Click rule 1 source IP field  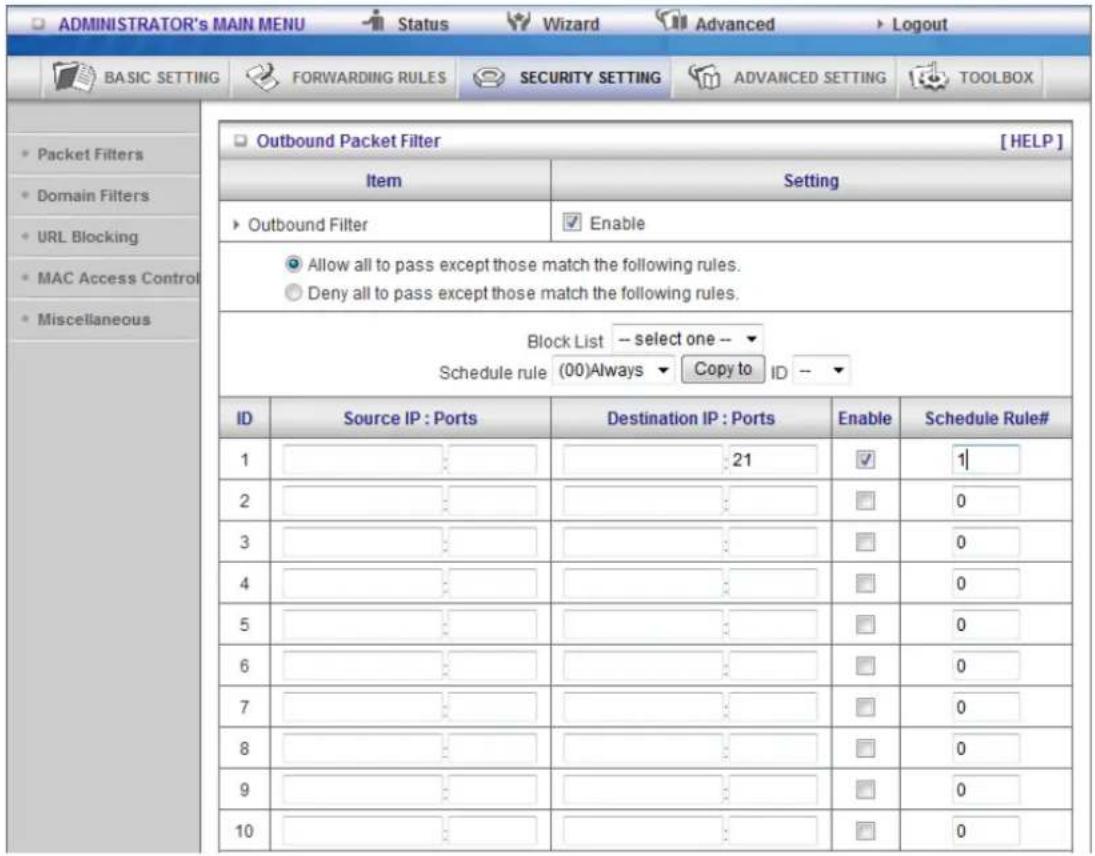(x=362, y=459)
